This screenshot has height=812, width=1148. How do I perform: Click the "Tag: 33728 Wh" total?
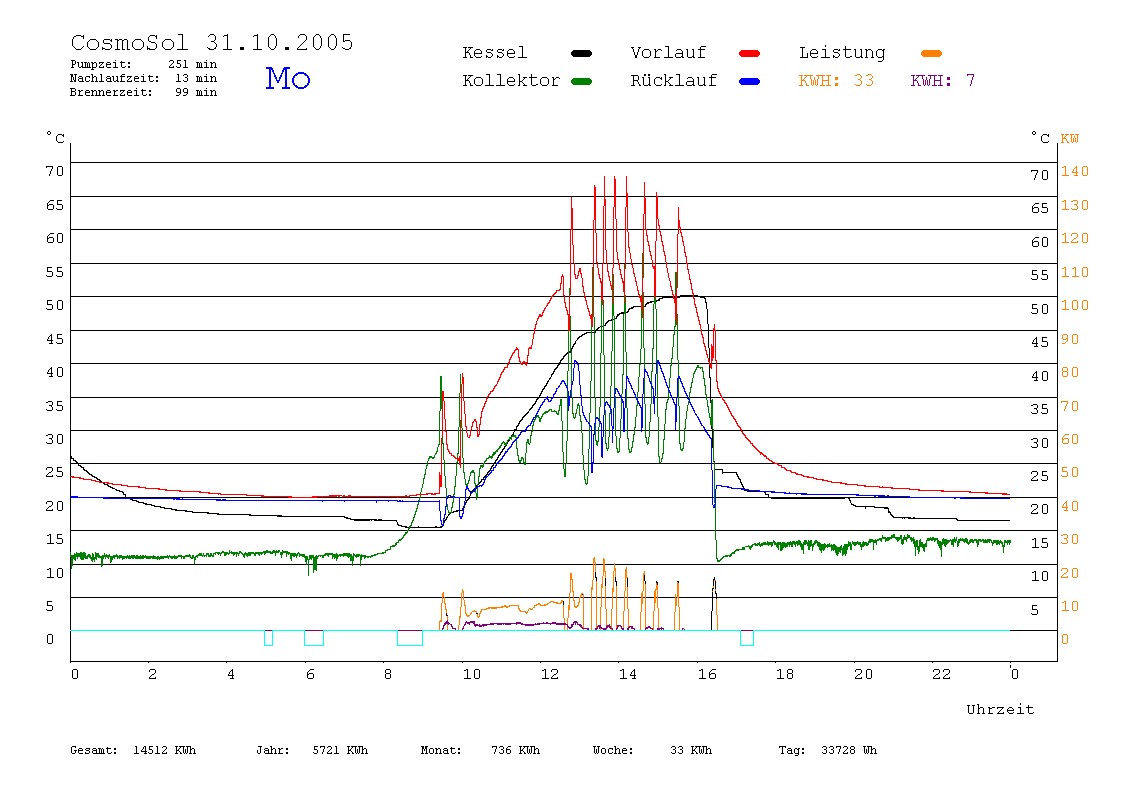(x=827, y=750)
